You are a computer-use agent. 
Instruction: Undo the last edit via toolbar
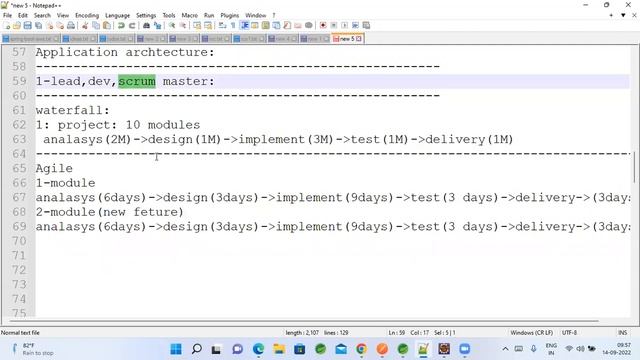121,26
